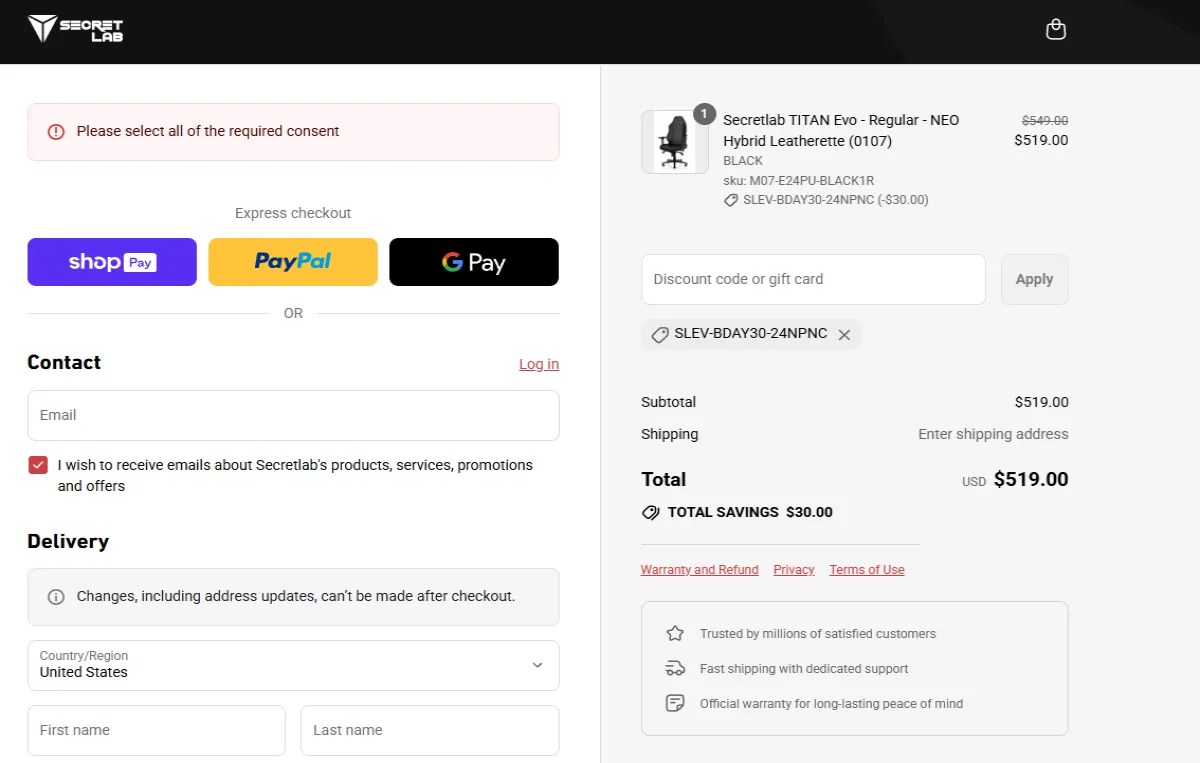
Task: Checkout with Google Pay
Action: 473,261
